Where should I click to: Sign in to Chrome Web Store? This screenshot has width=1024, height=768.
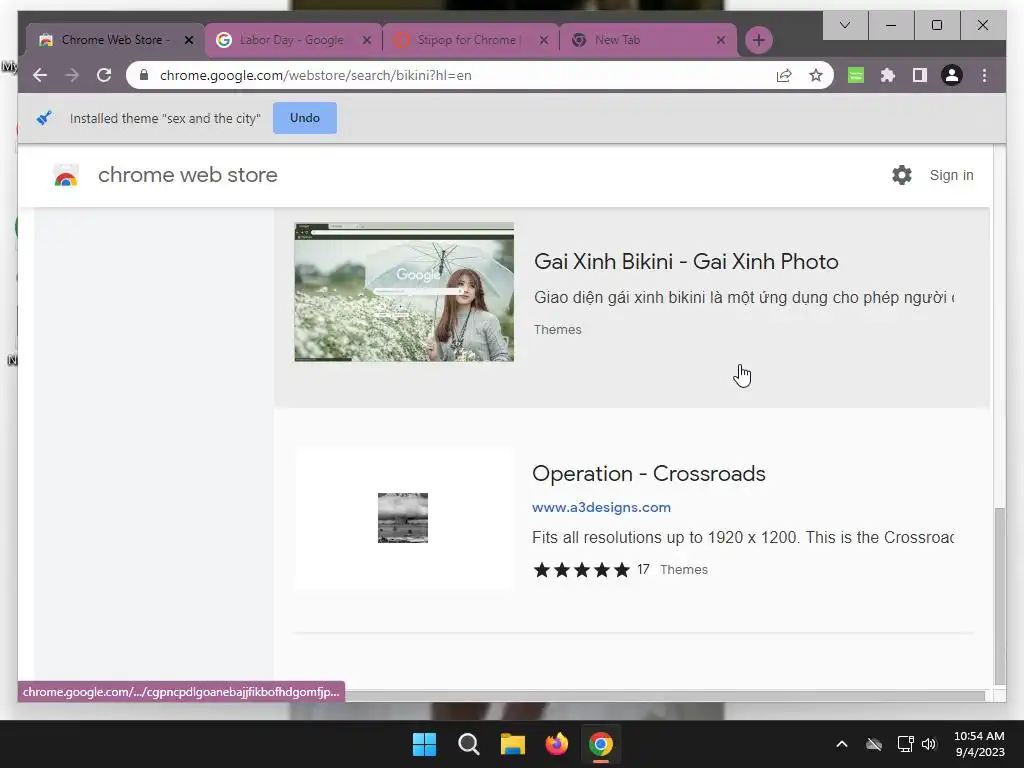tap(952, 175)
